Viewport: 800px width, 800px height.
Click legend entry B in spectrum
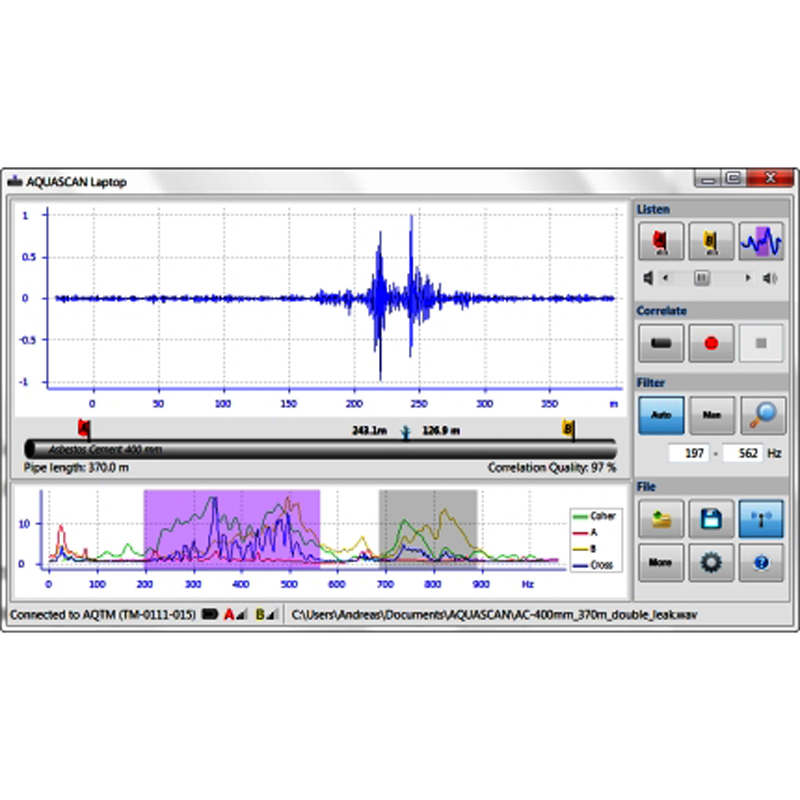(585, 548)
